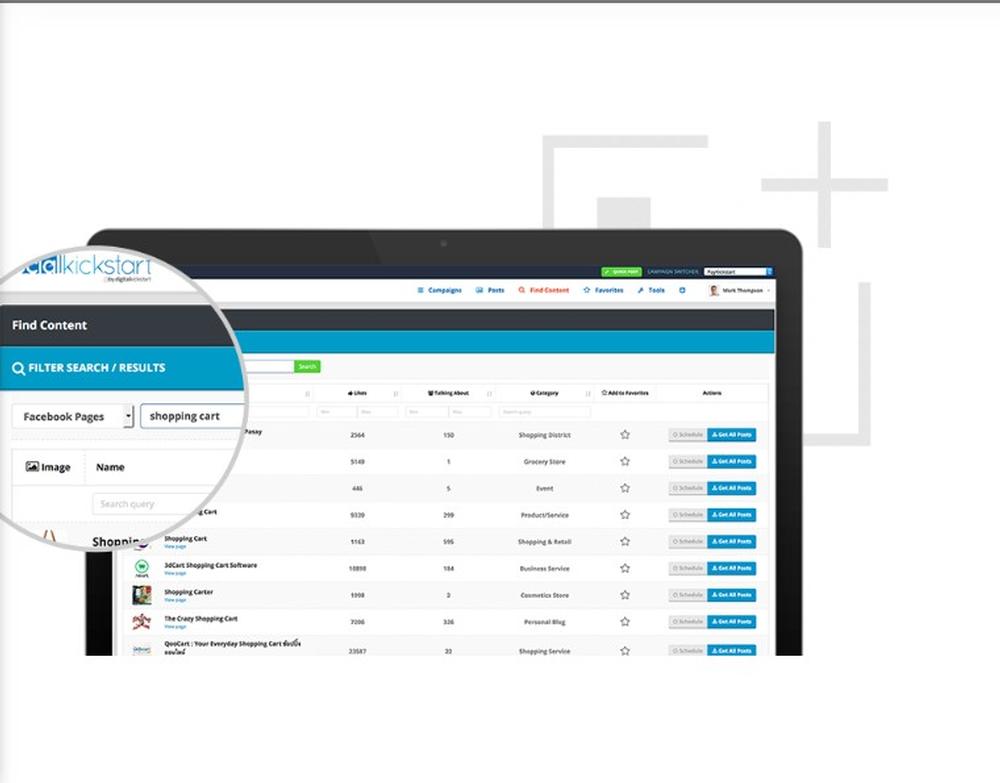The height and width of the screenshot is (783, 1000).
Task: Click Get All Posts for Shopping District
Action: 732,434
